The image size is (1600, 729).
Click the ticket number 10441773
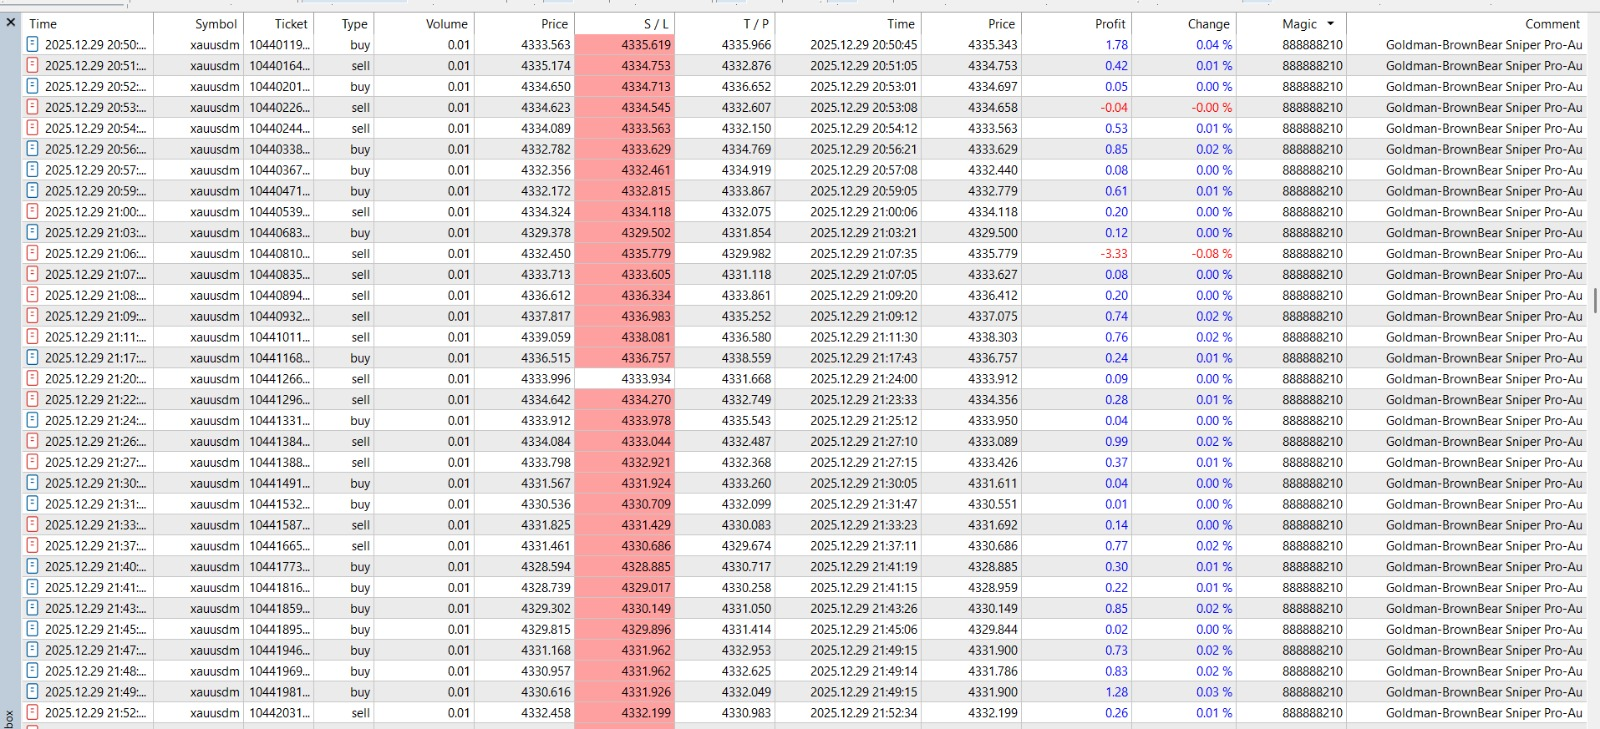click(279, 567)
